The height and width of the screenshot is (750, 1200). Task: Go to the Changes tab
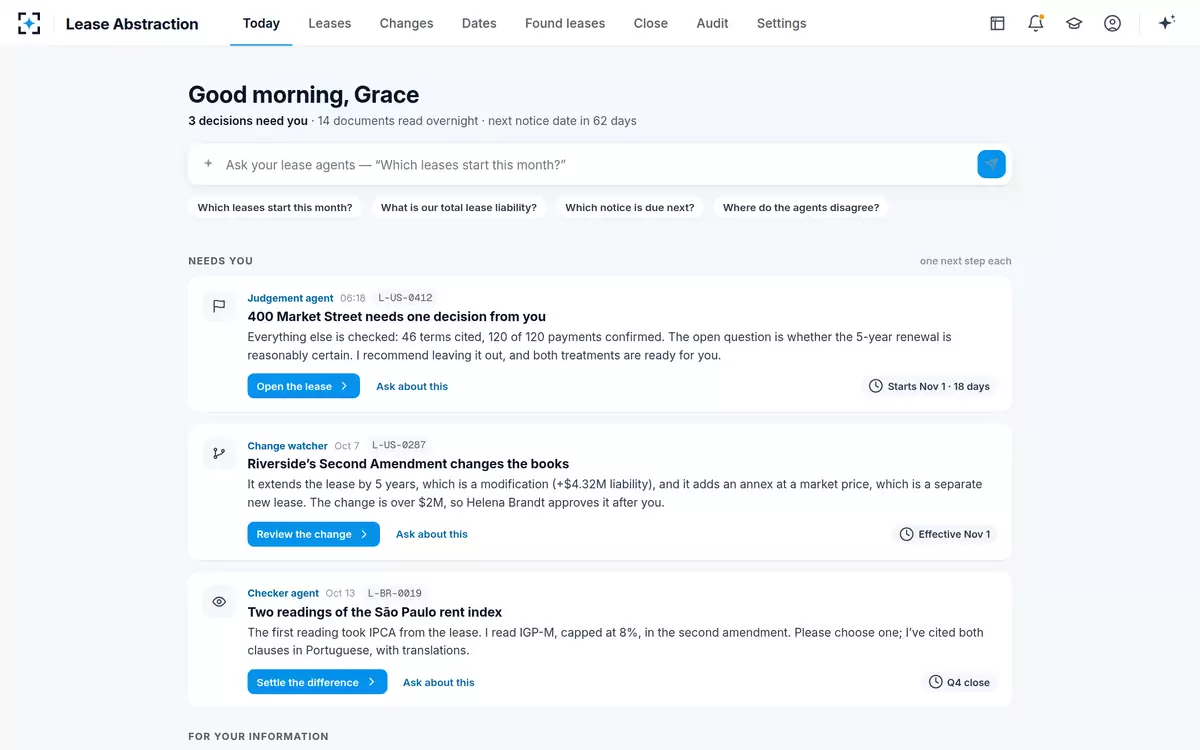point(406,23)
